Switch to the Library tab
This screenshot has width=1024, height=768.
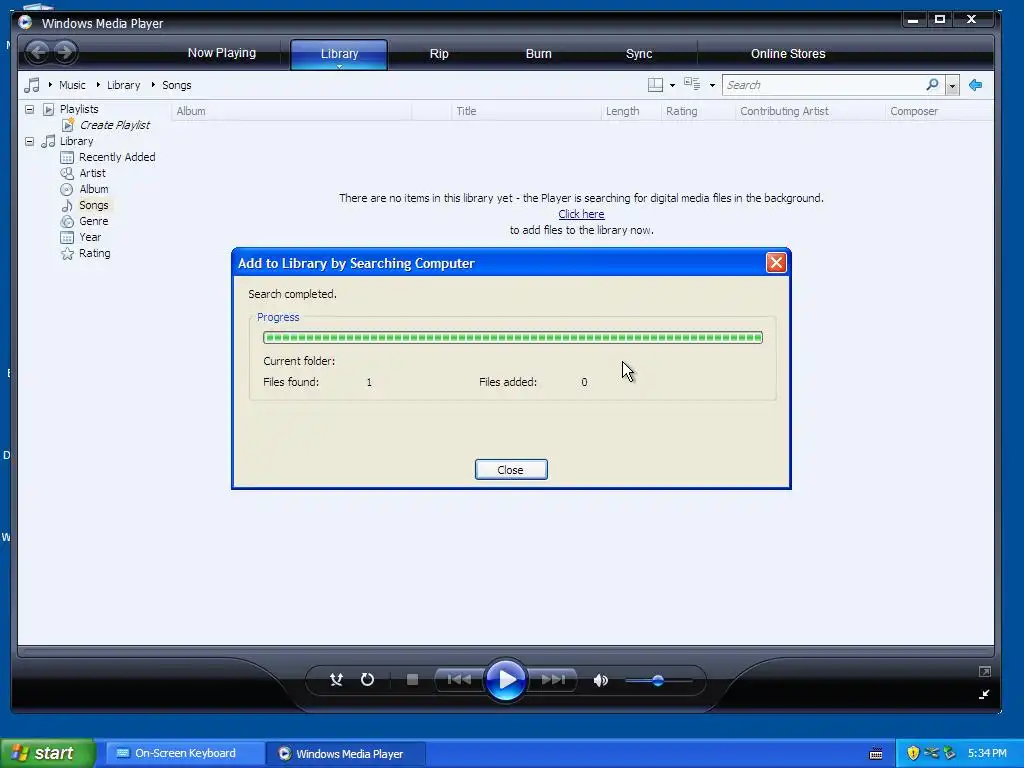point(339,54)
